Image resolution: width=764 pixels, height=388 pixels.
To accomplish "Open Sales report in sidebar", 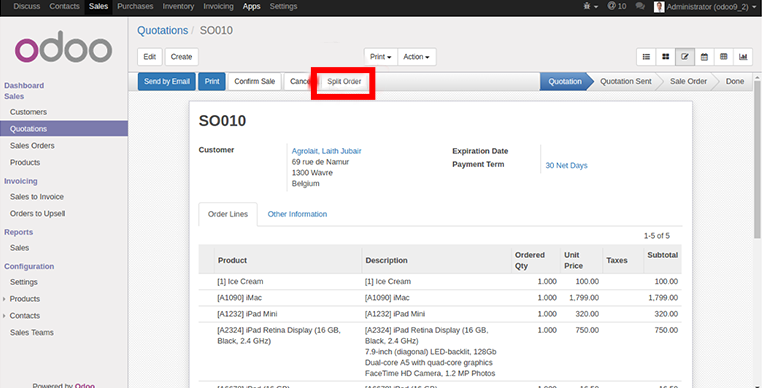I will pyautogui.click(x=19, y=248).
